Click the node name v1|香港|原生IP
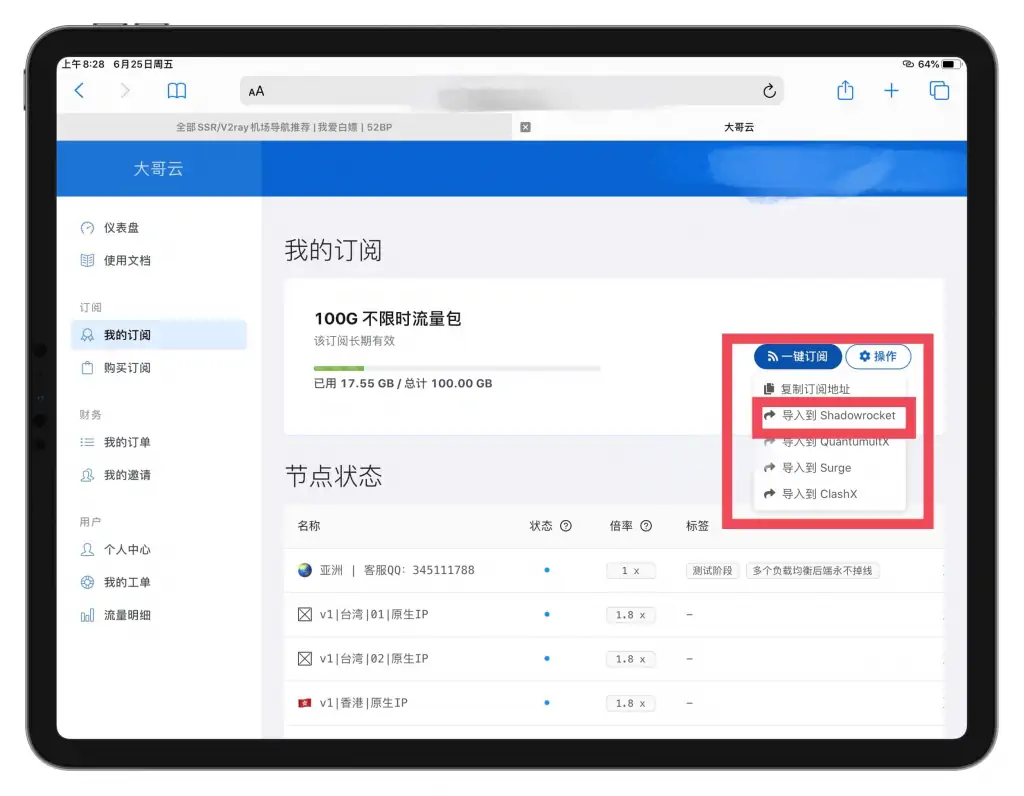Screen dimensions: 1024x796 (364, 703)
